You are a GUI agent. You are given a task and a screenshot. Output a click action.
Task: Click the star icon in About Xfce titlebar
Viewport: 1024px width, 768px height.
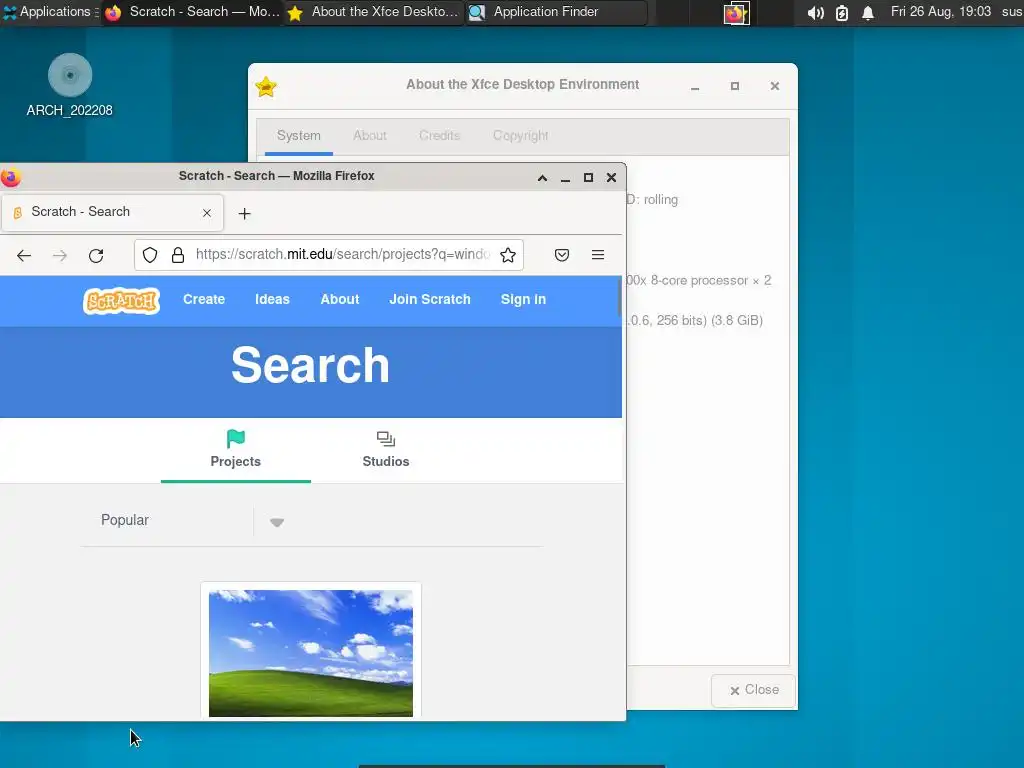(266, 86)
